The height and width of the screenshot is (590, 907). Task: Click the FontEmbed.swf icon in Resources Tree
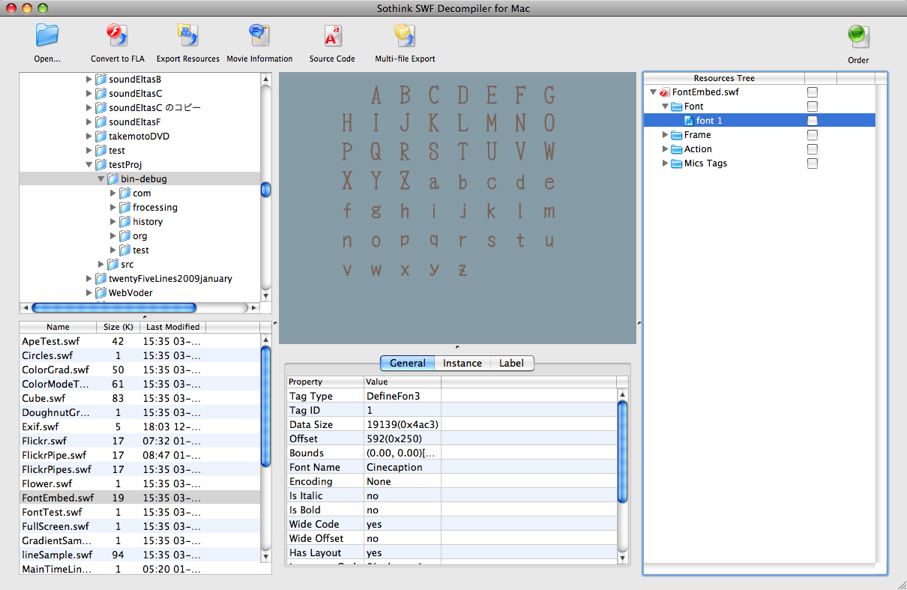[665, 92]
